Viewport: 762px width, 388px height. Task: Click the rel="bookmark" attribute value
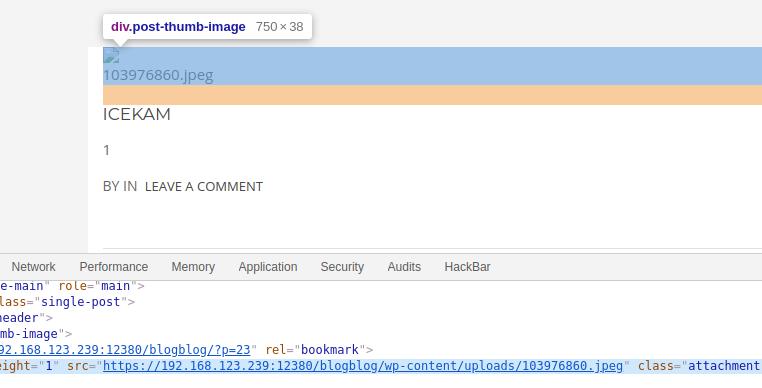[329, 350]
